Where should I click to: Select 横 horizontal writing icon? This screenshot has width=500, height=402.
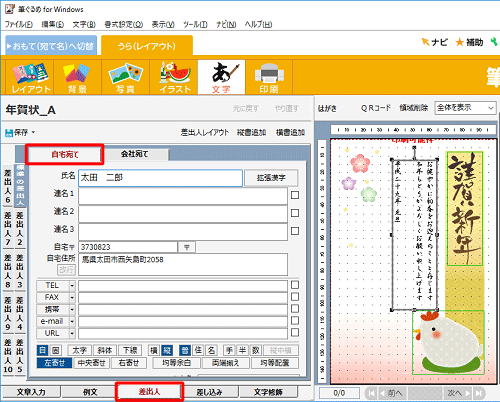[154, 350]
